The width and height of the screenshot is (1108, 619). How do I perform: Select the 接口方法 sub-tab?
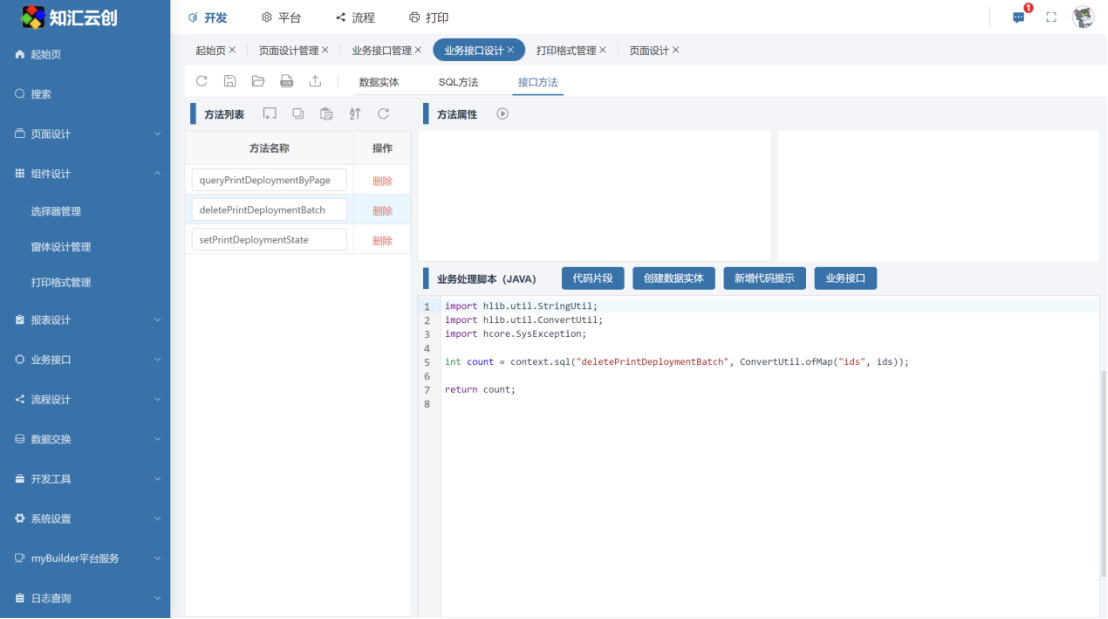point(538,82)
